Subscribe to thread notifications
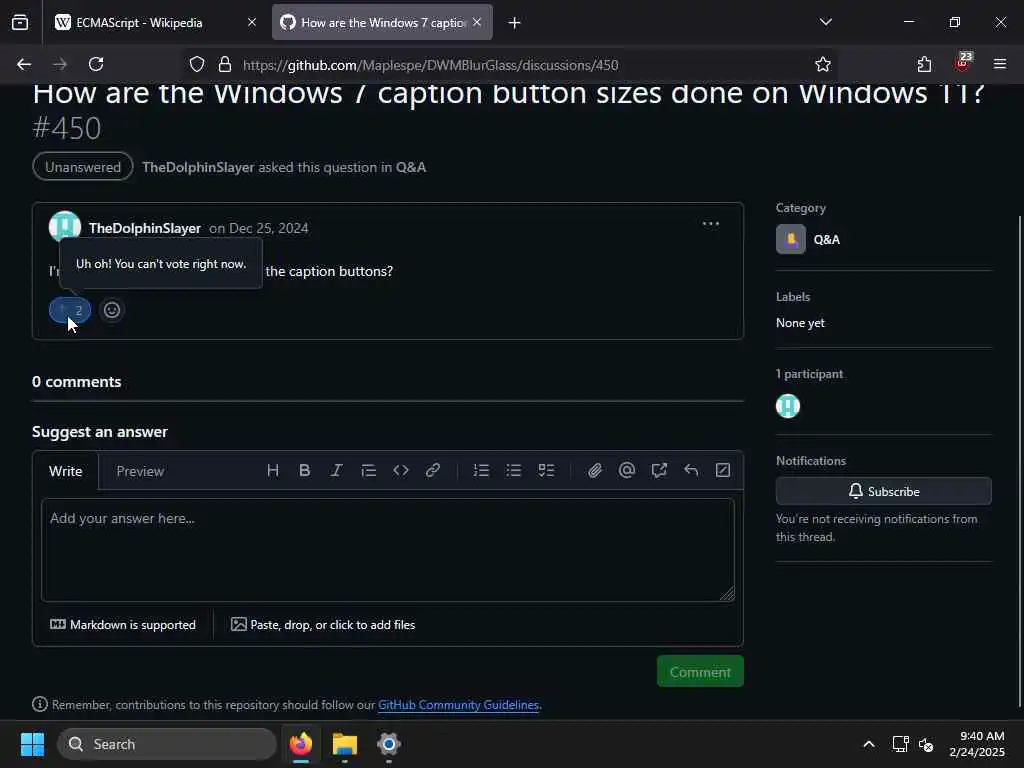The image size is (1024, 768). (x=884, y=491)
